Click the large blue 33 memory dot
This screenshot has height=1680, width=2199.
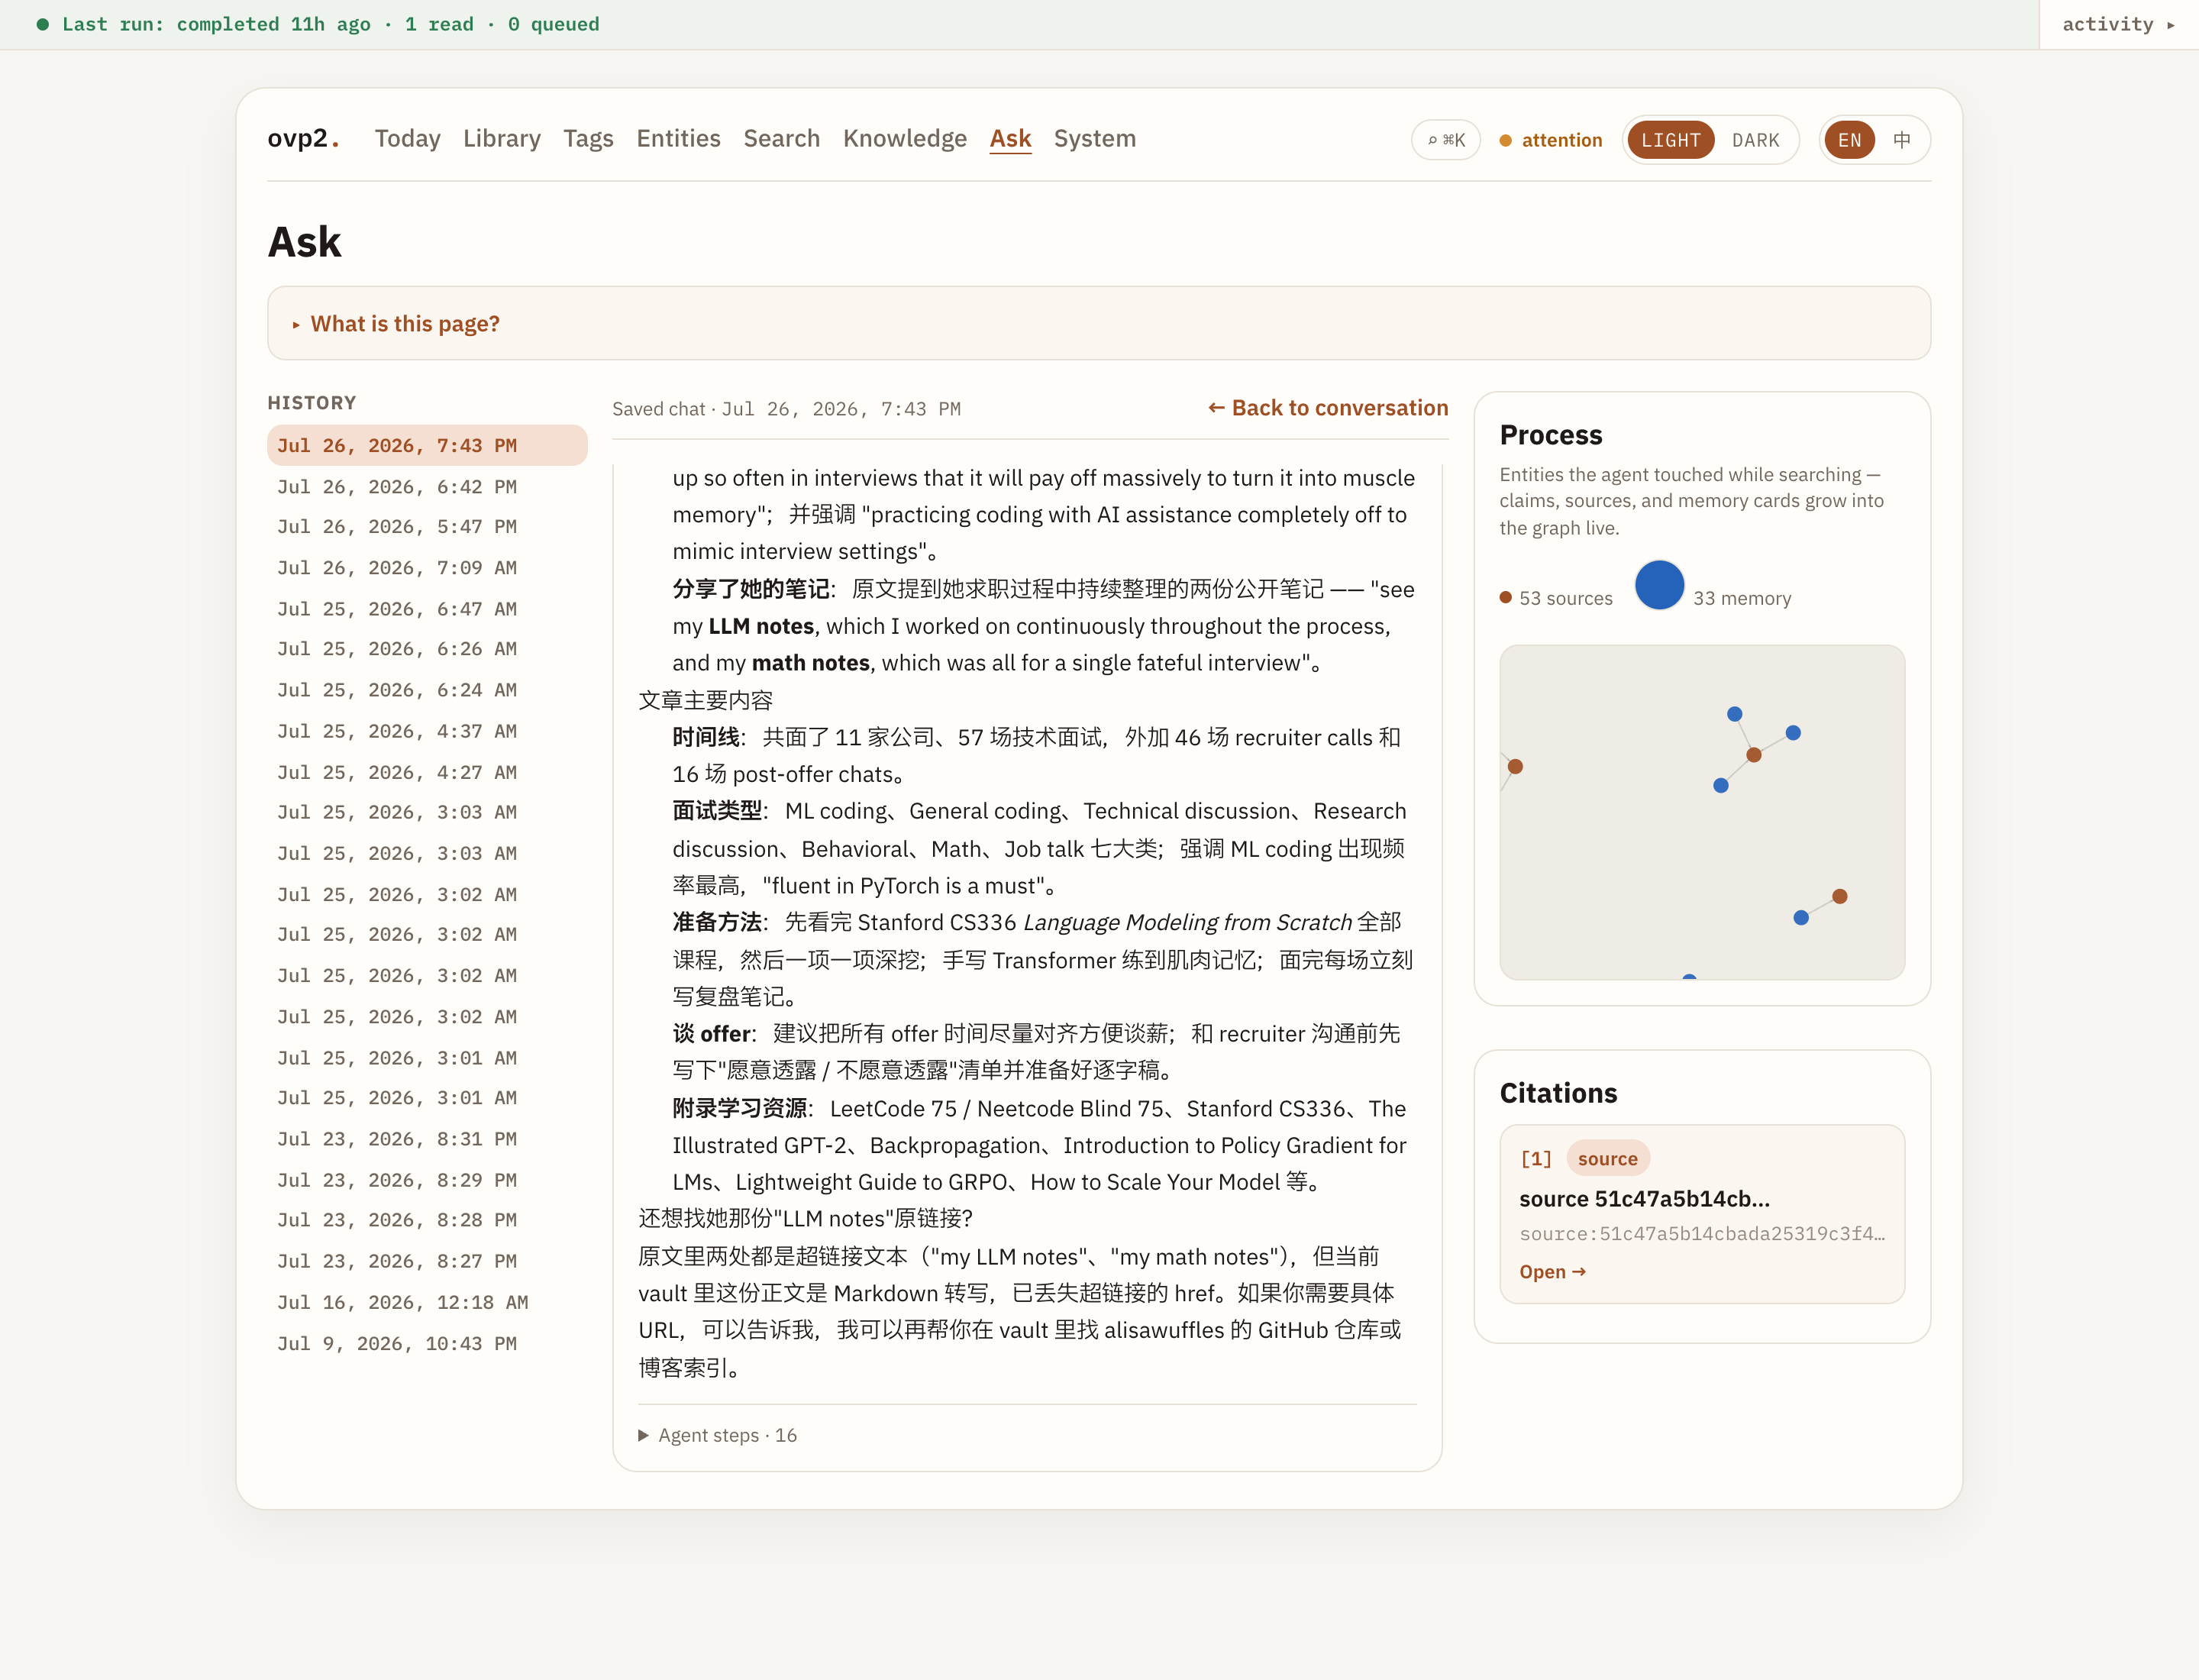pos(1659,585)
